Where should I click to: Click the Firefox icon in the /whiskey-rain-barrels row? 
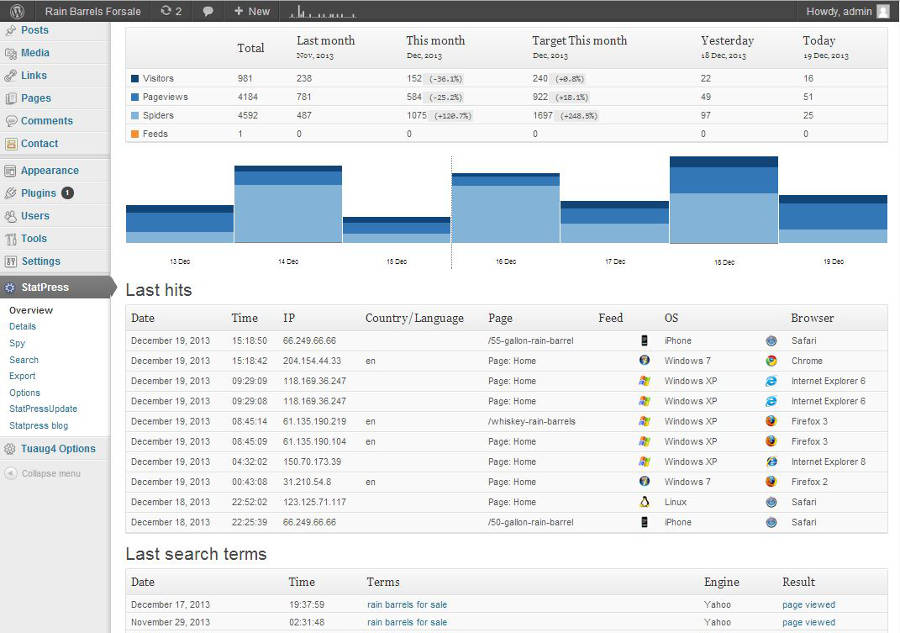point(771,421)
